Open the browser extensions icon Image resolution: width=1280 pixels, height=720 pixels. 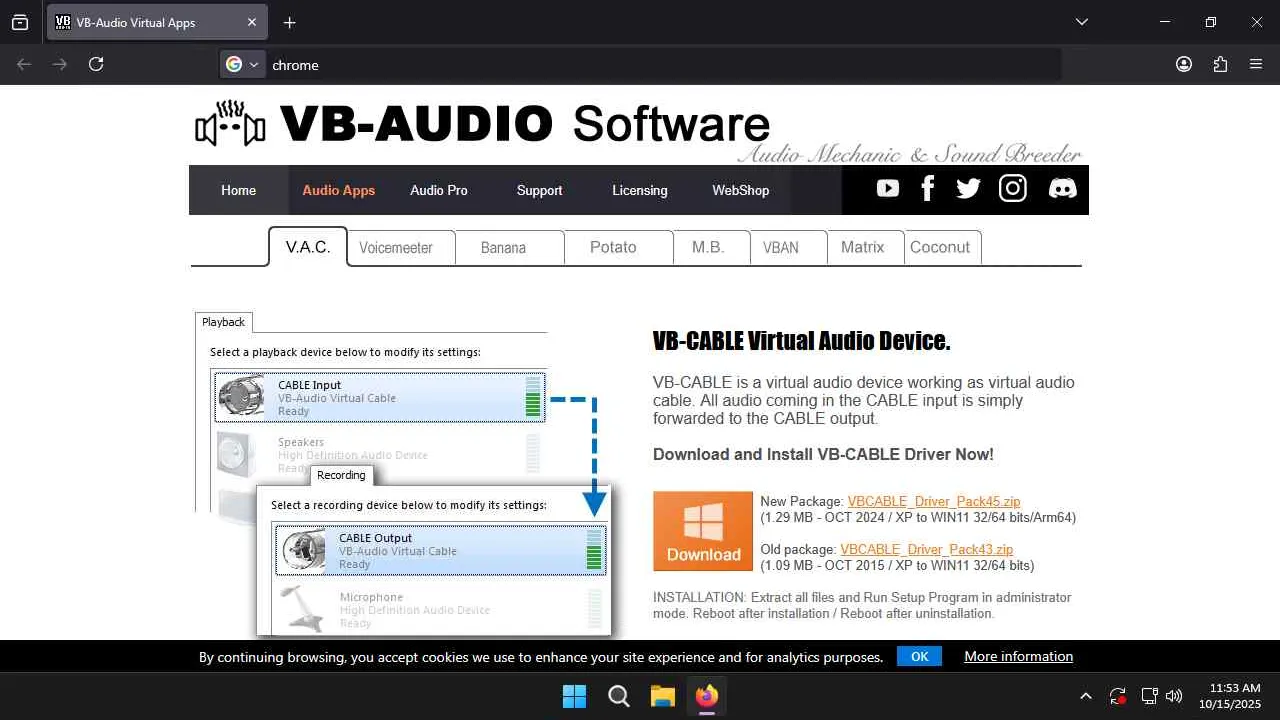pyautogui.click(x=1220, y=64)
